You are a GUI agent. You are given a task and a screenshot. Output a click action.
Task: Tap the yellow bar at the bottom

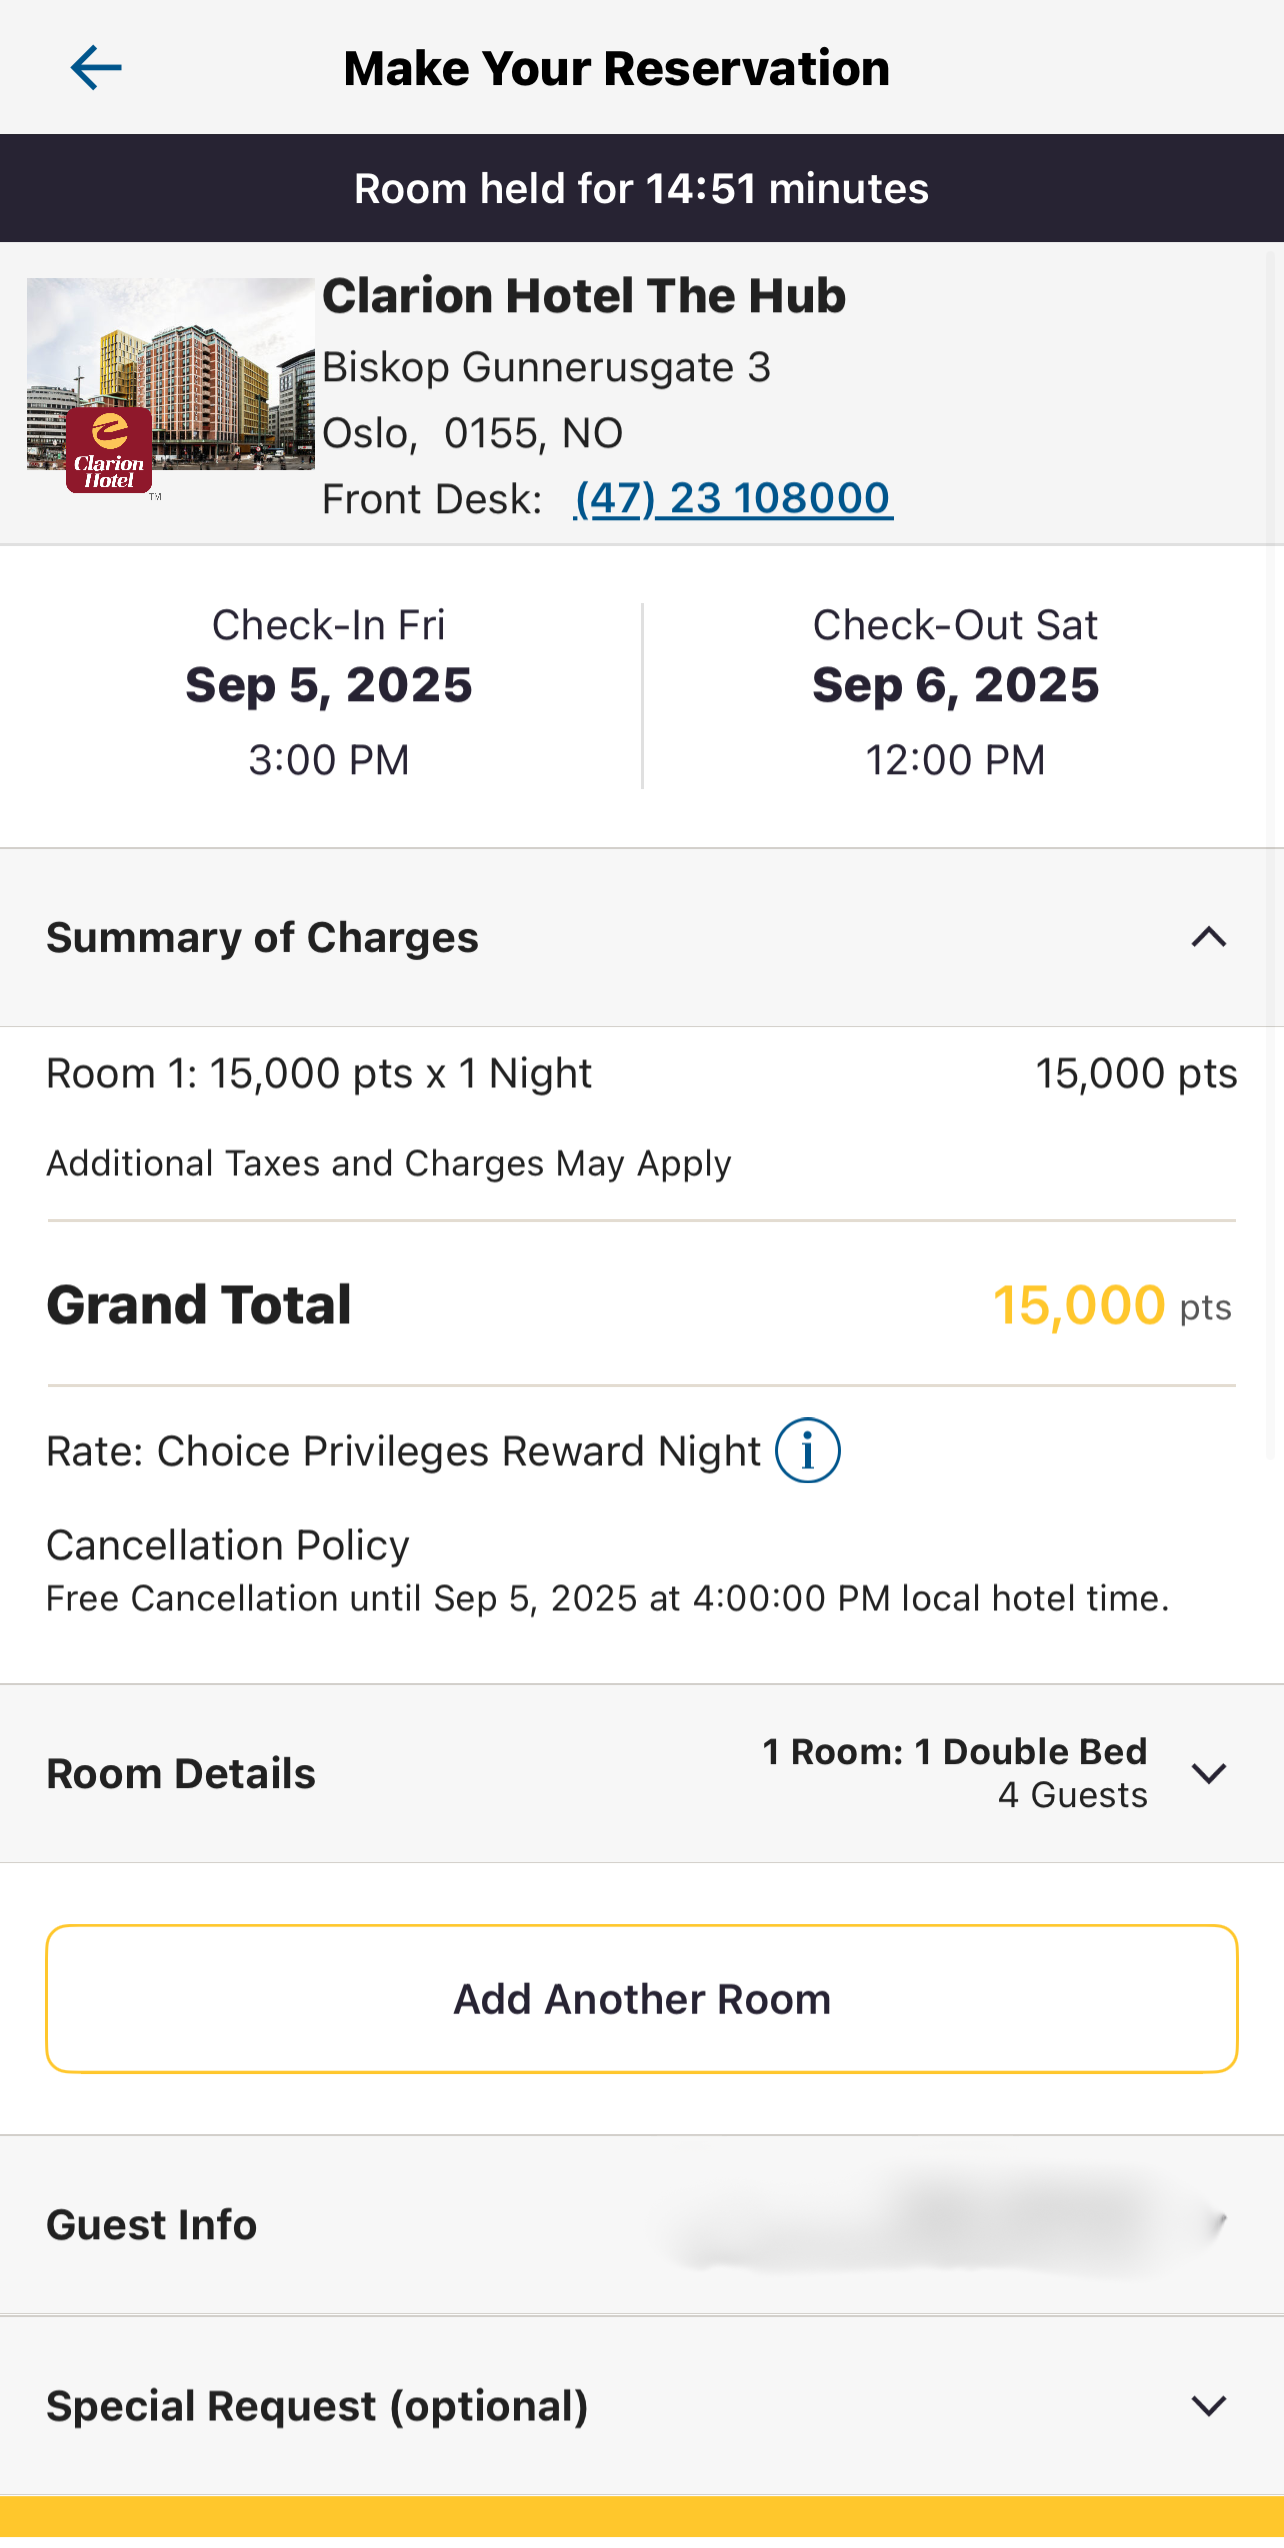click(x=642, y=2520)
